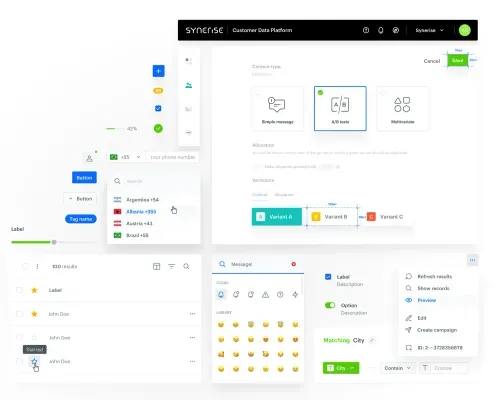500x400 pixels.
Task: Choose Albania +355 in the country list
Action: pos(141,212)
